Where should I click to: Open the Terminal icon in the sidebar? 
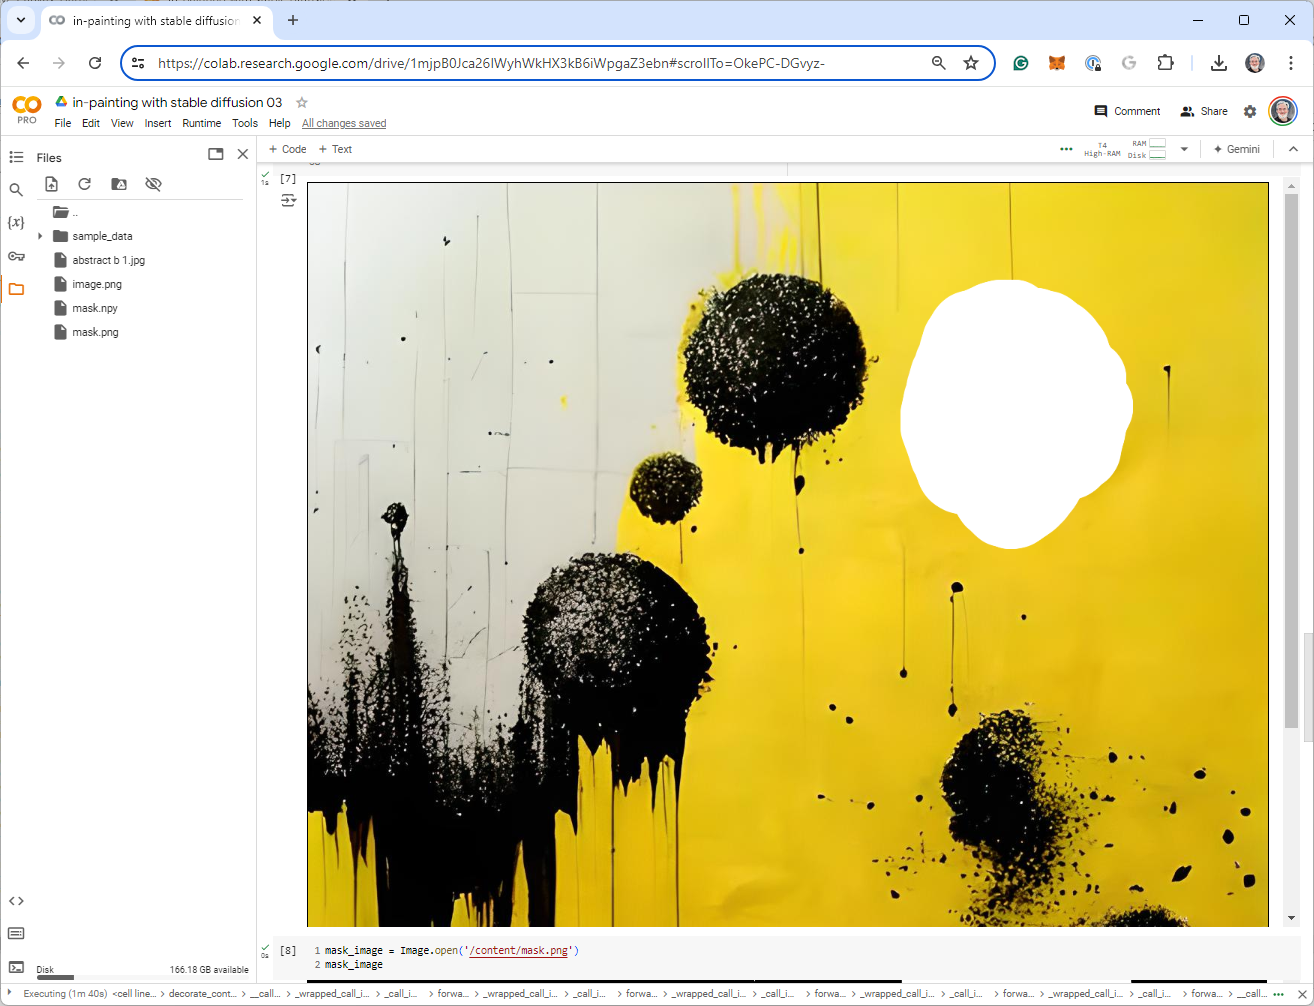(x=16, y=967)
